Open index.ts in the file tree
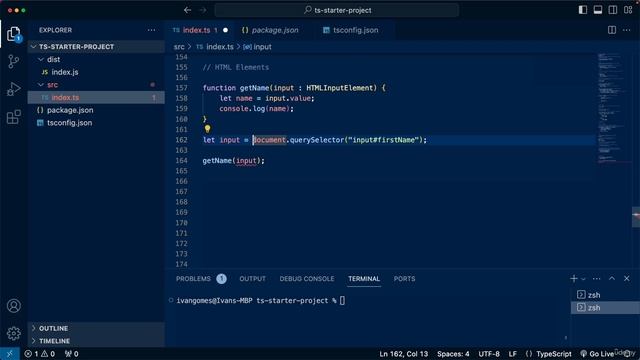640x360 pixels. 96,98
